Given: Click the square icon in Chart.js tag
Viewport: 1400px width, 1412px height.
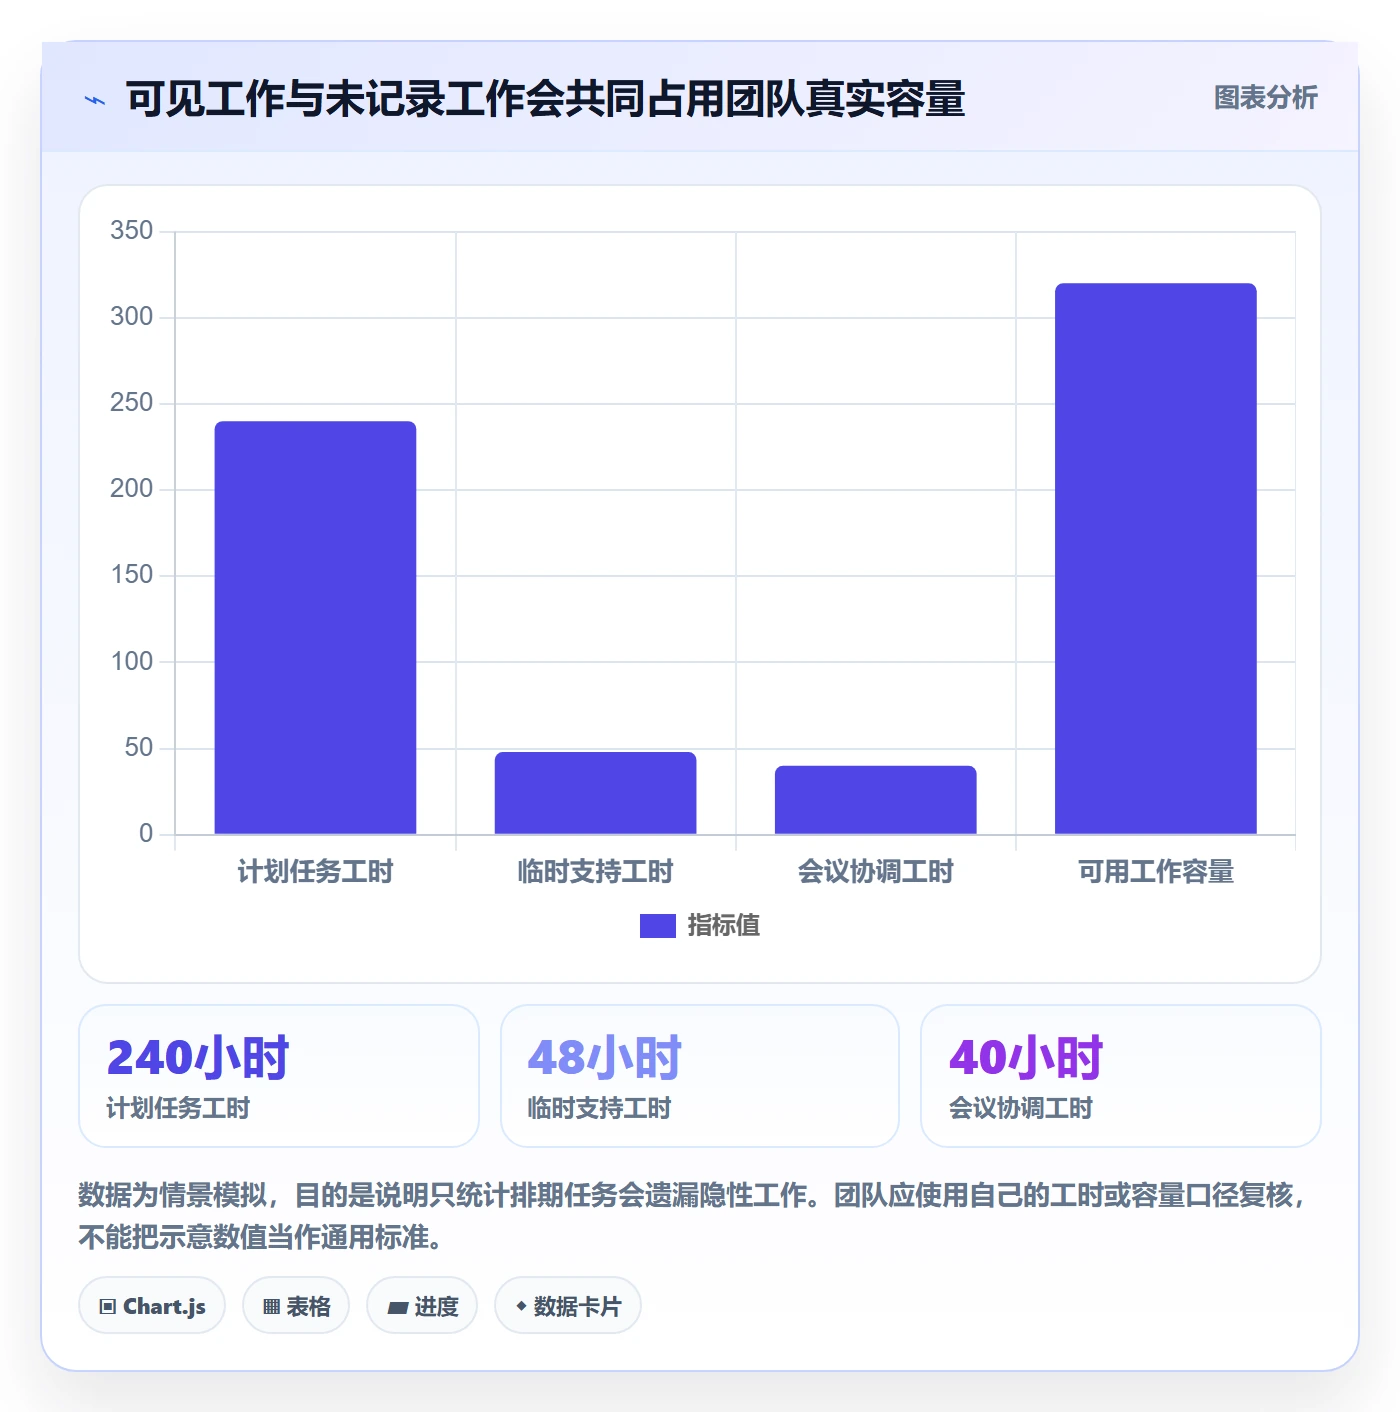Looking at the screenshot, I should pos(108,1306).
